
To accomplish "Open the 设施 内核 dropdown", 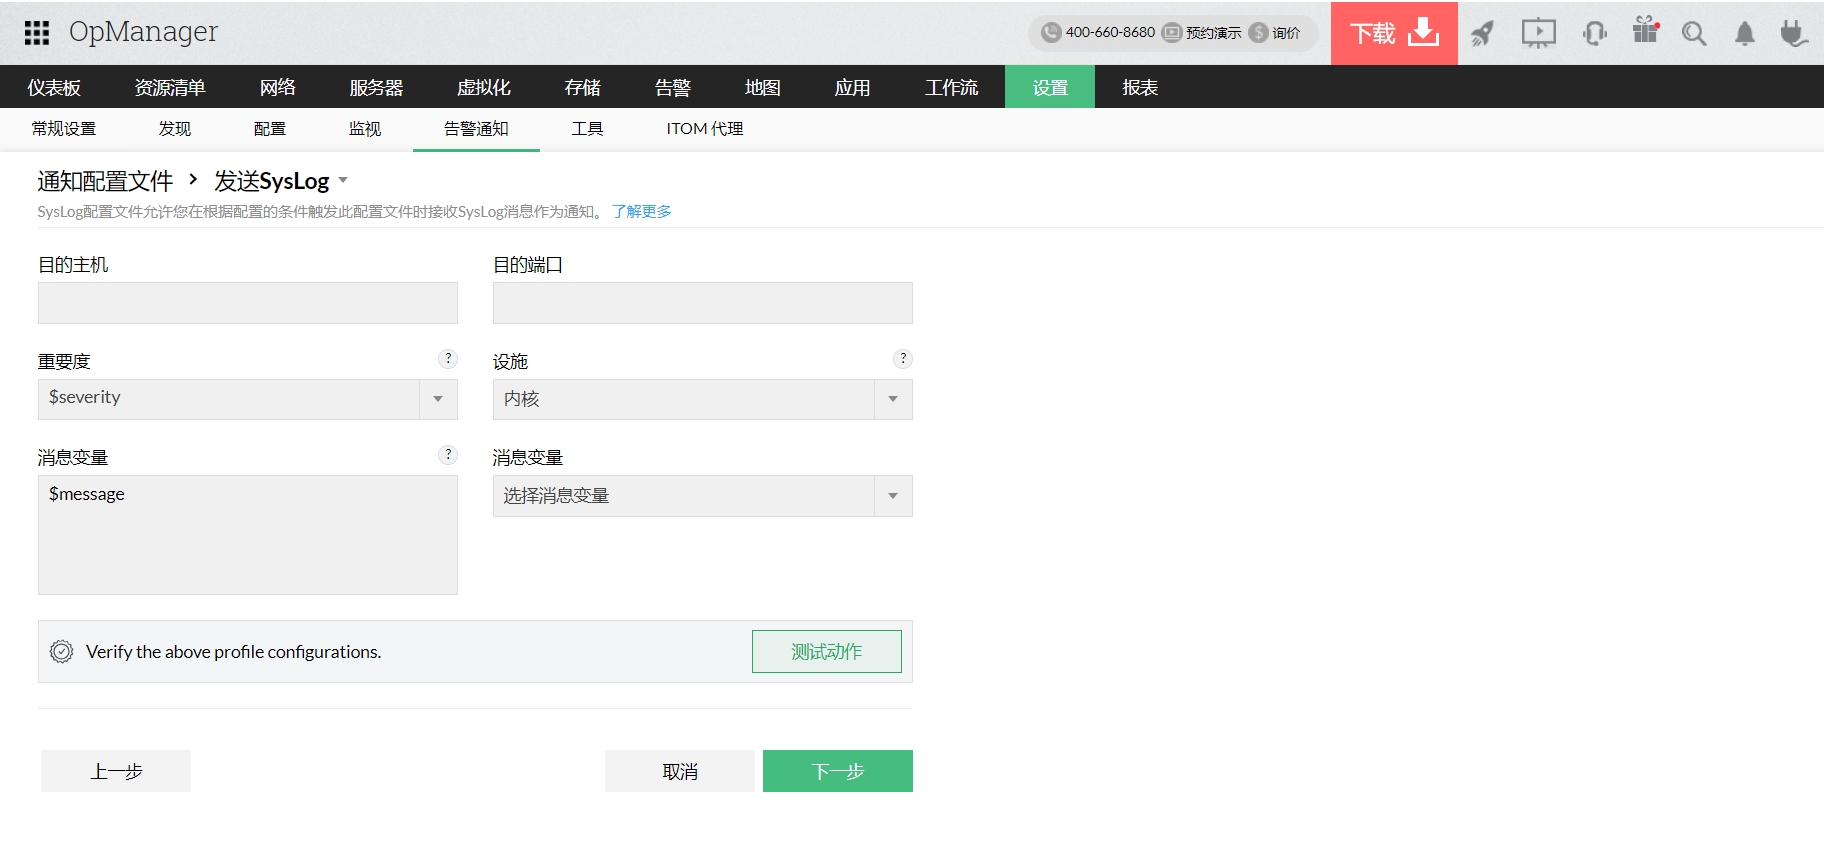I will pos(703,399).
